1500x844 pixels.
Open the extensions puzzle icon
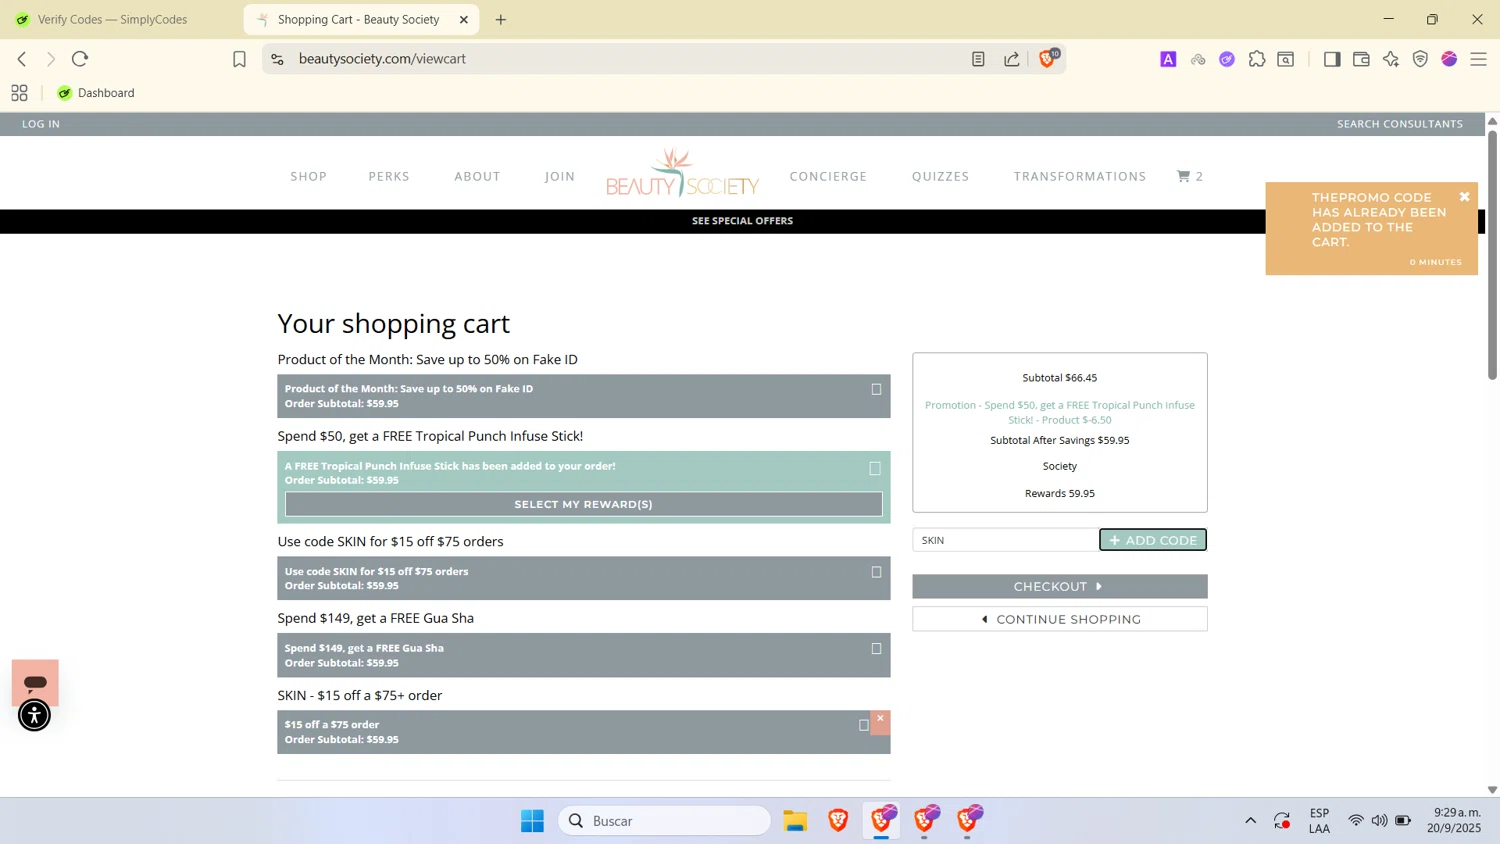click(1257, 59)
